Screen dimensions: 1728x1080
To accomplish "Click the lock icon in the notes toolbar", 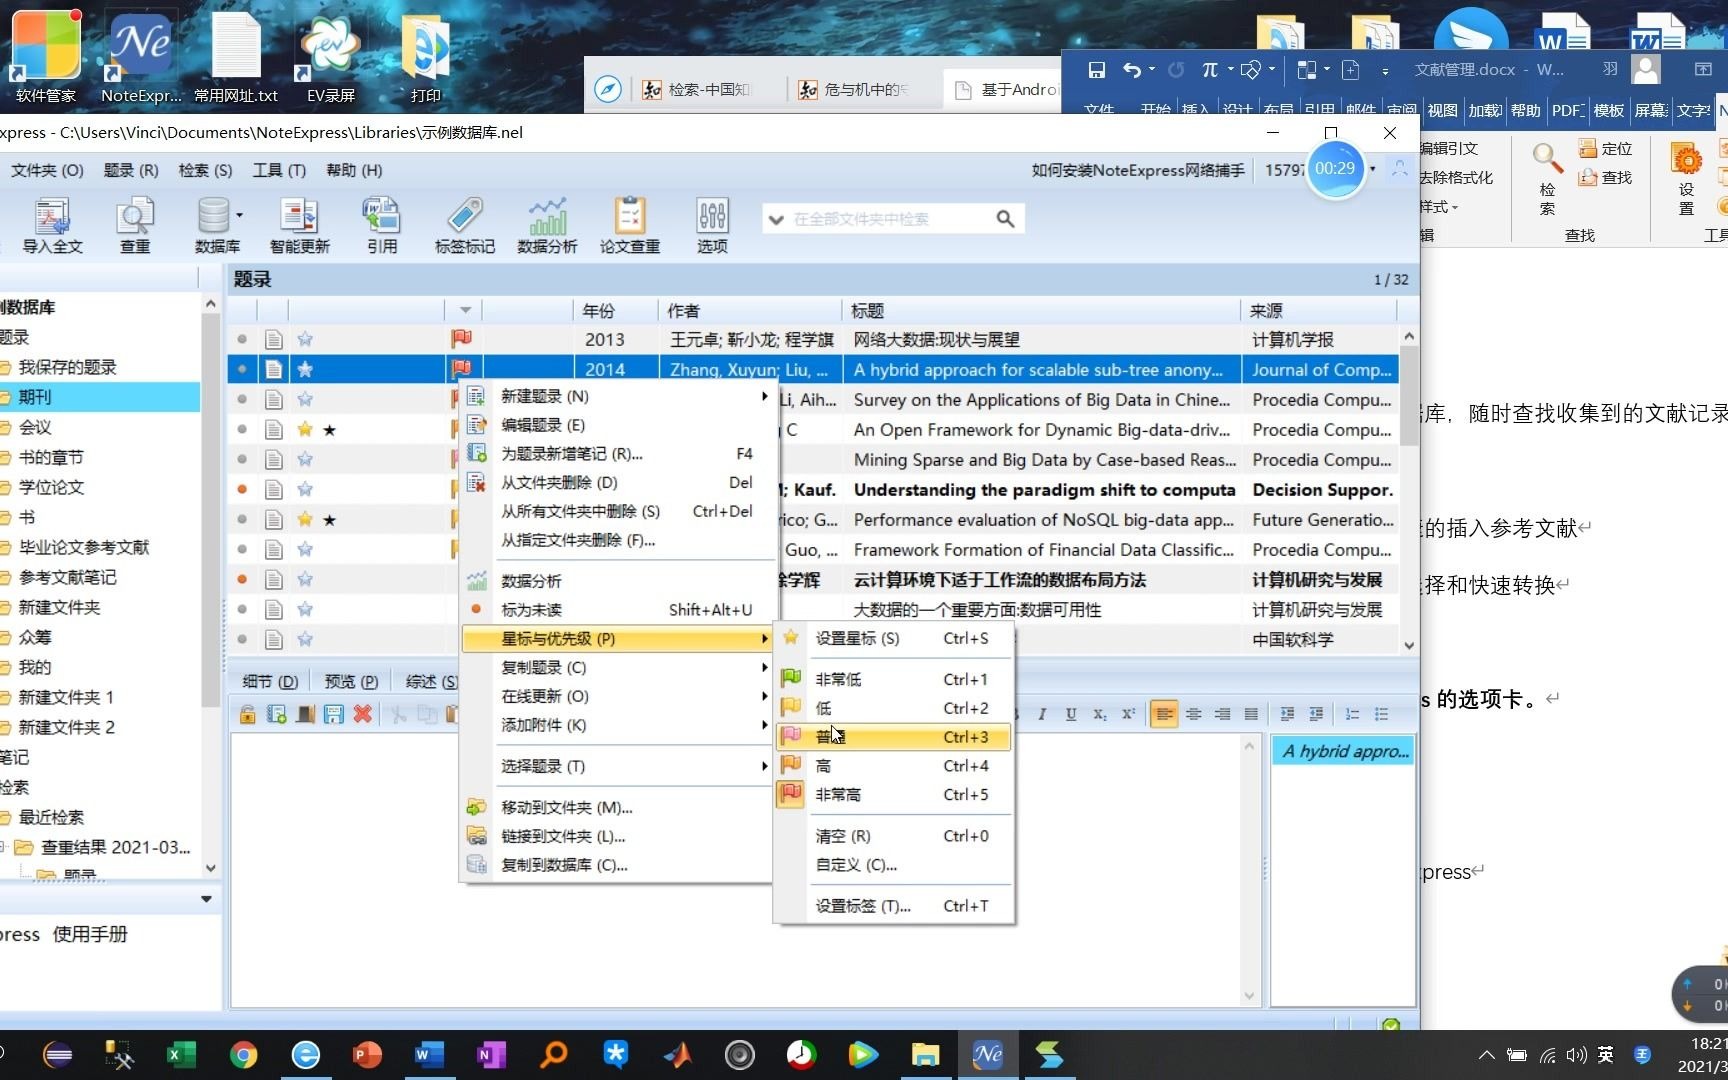I will click(x=247, y=714).
